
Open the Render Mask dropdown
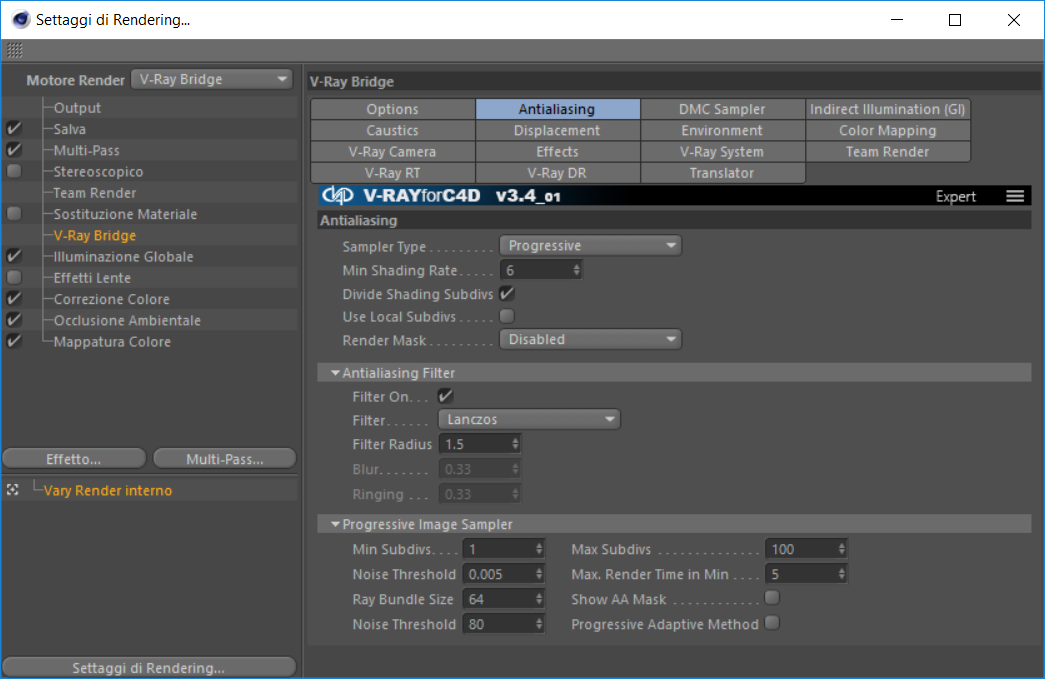[590, 339]
